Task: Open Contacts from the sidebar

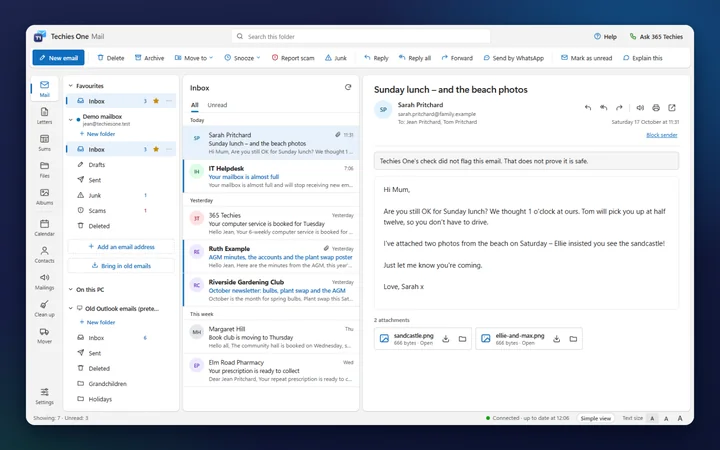Action: click(x=45, y=254)
